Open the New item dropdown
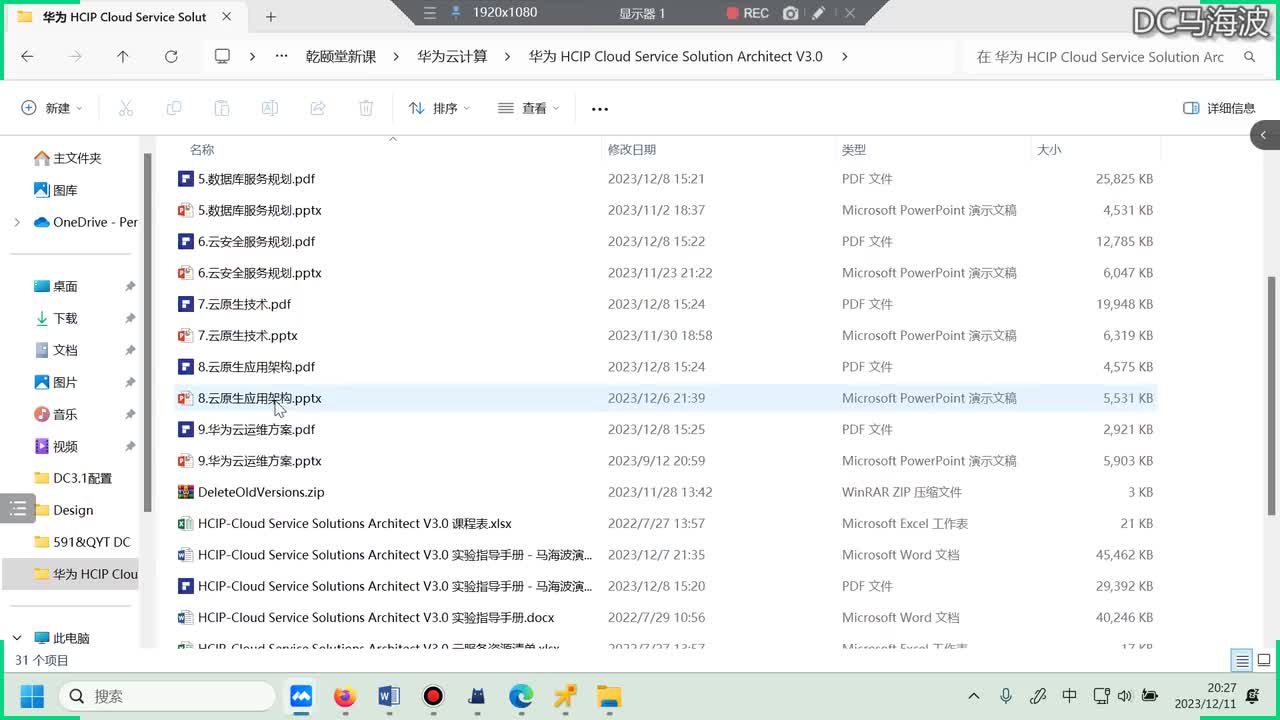Viewport: 1280px width, 720px height. click(x=52, y=108)
